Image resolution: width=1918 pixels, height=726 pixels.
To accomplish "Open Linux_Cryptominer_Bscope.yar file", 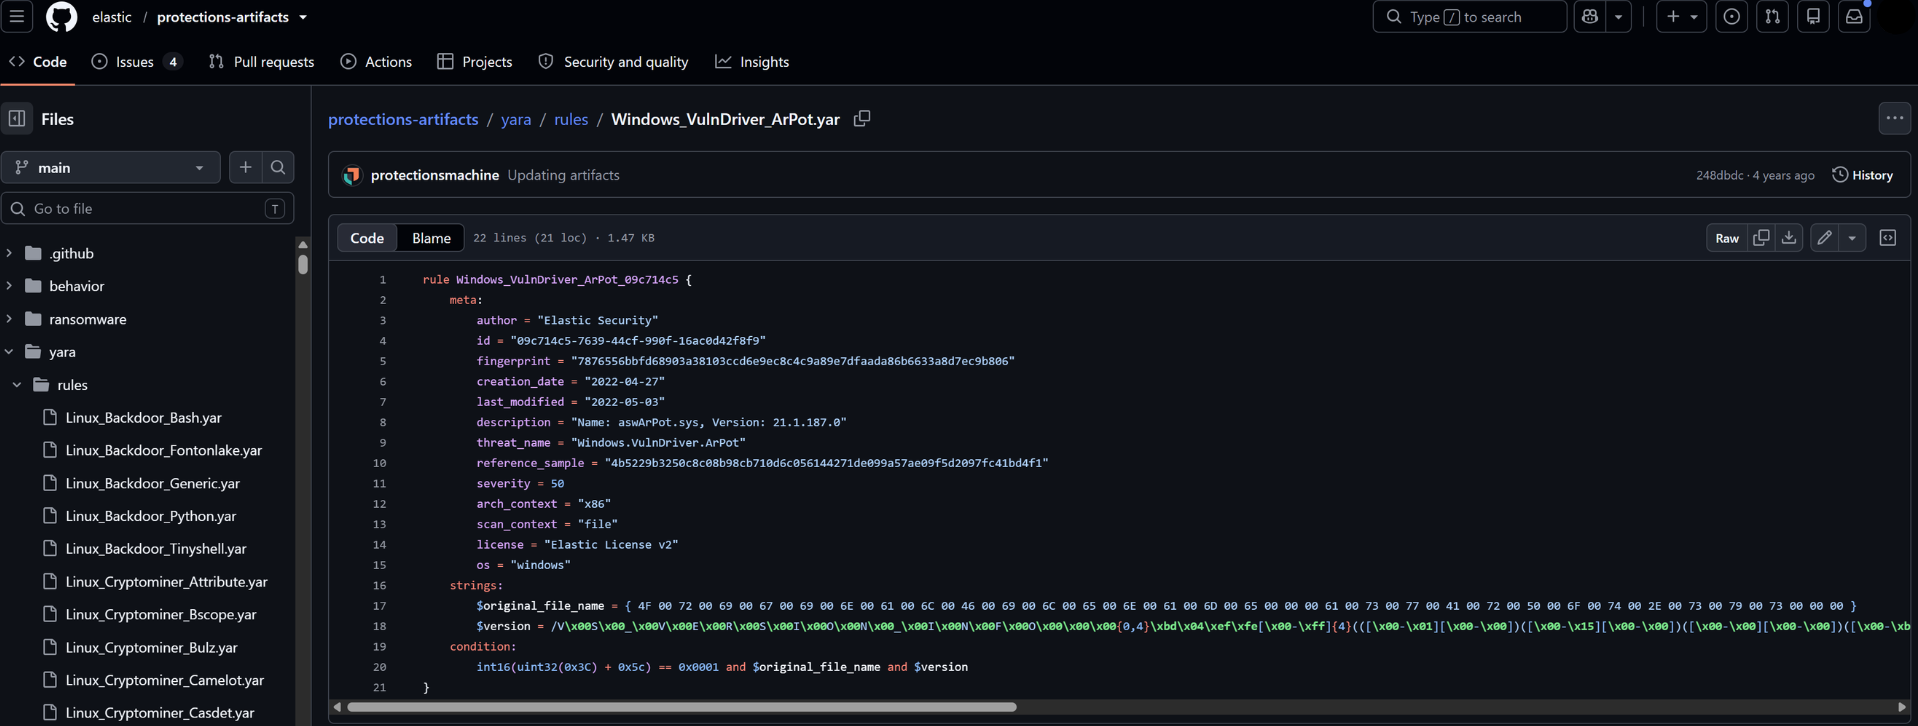I will point(160,615).
